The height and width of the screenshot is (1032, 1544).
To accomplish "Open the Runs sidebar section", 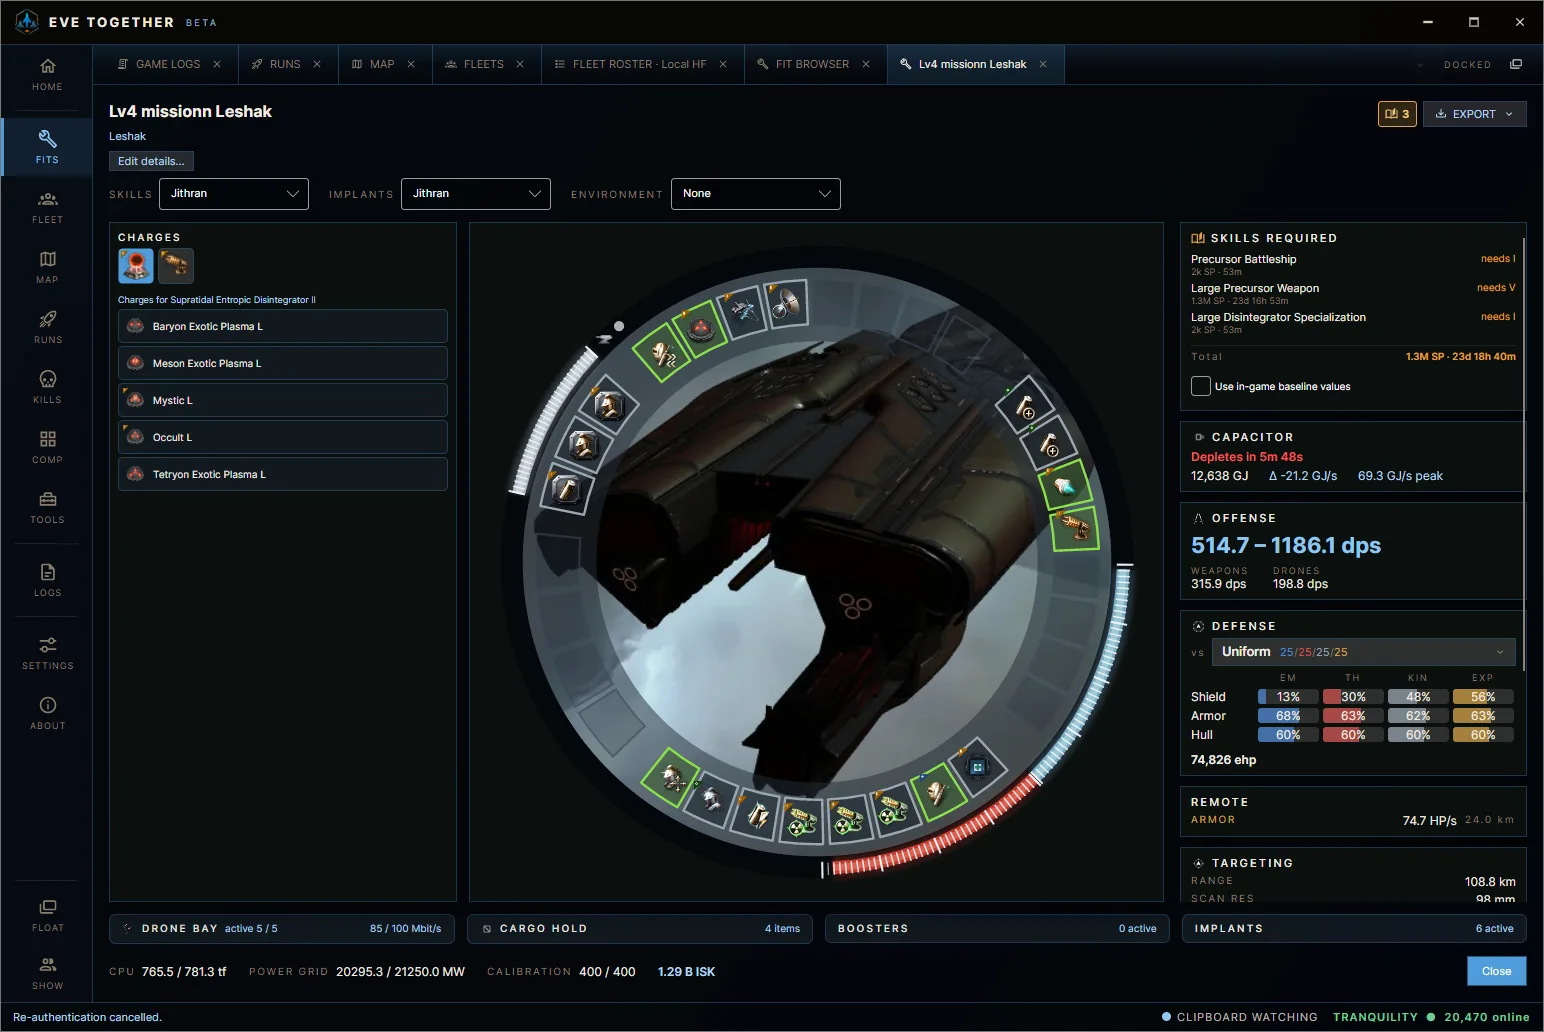I will (x=47, y=327).
